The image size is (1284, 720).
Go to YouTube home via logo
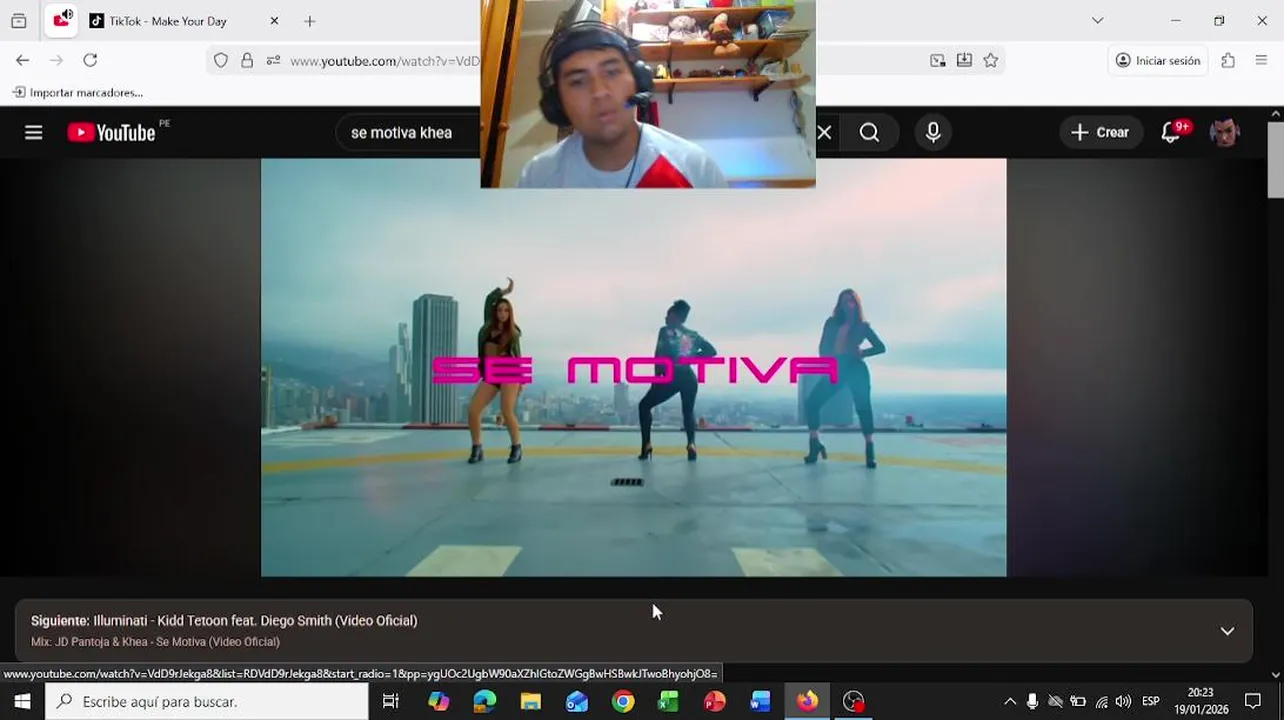111,132
